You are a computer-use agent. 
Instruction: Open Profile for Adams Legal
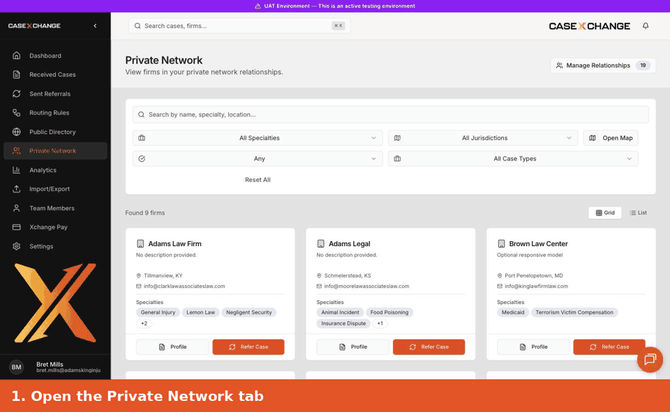tap(353, 347)
